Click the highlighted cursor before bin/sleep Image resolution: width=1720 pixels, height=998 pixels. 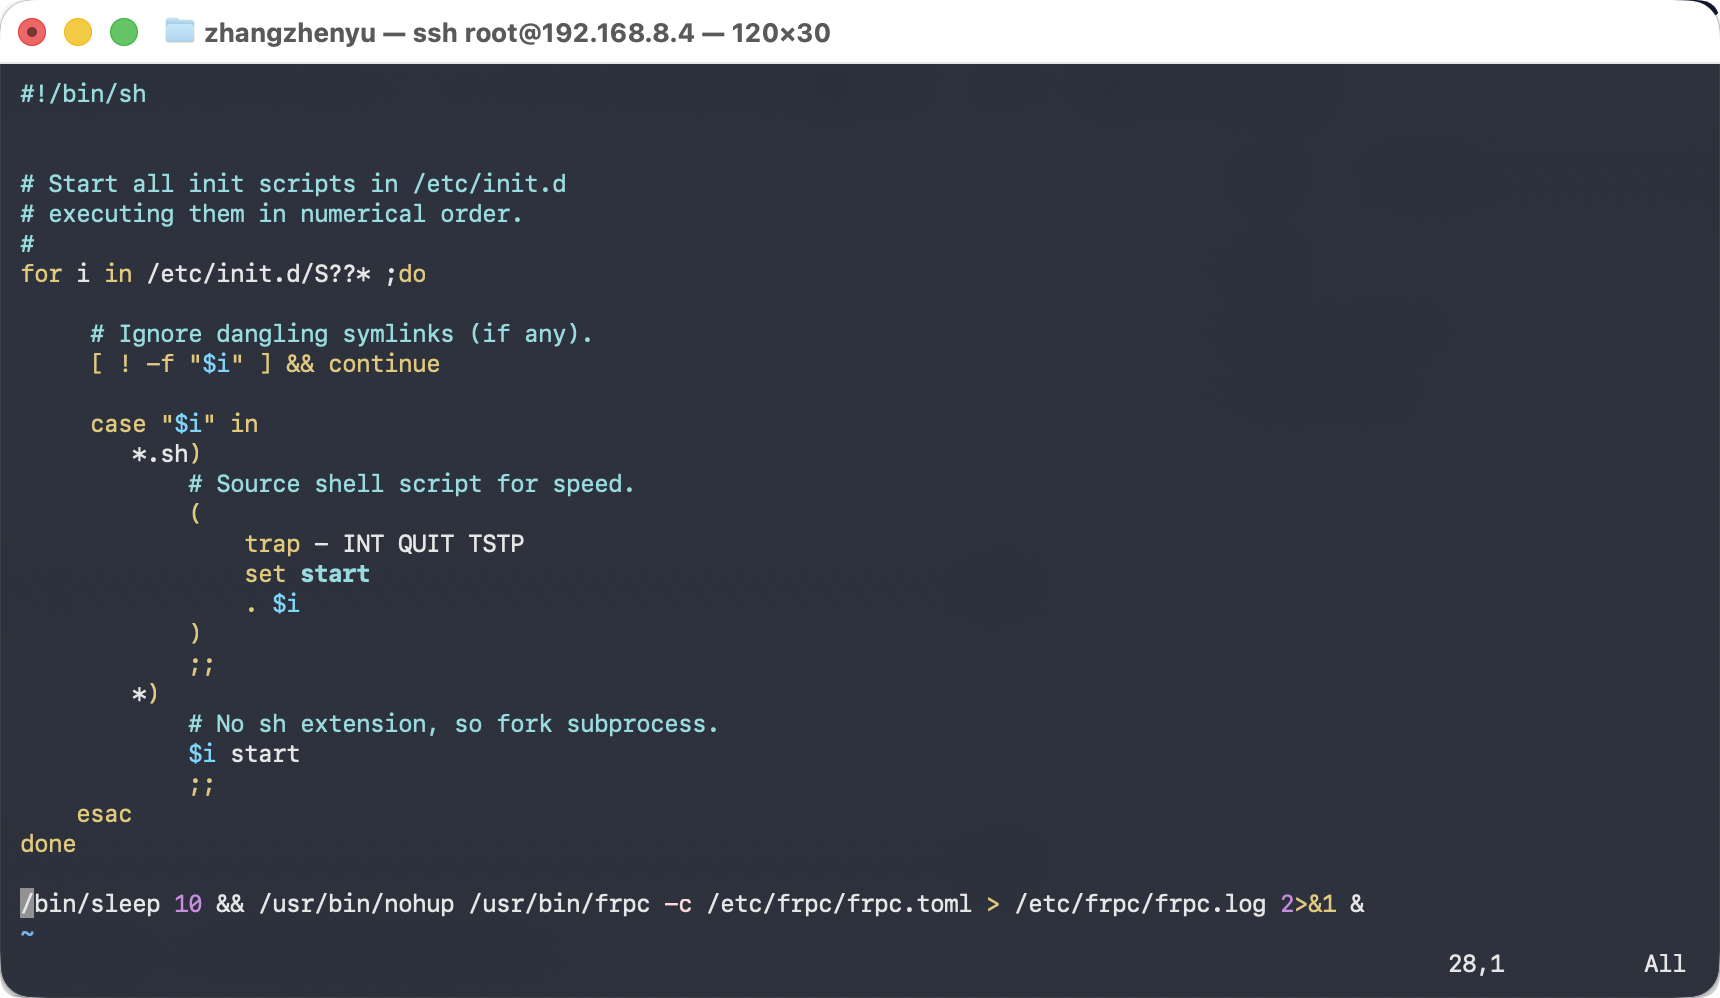pyautogui.click(x=27, y=904)
